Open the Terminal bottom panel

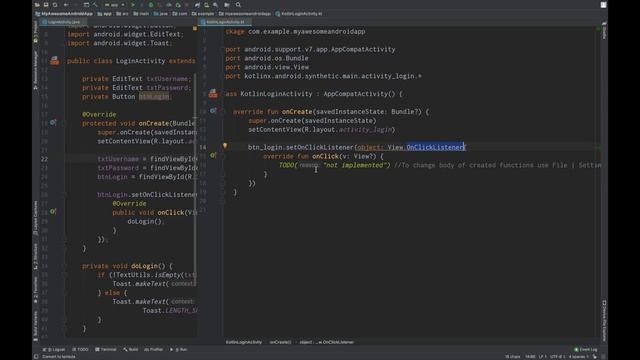(x=106, y=349)
